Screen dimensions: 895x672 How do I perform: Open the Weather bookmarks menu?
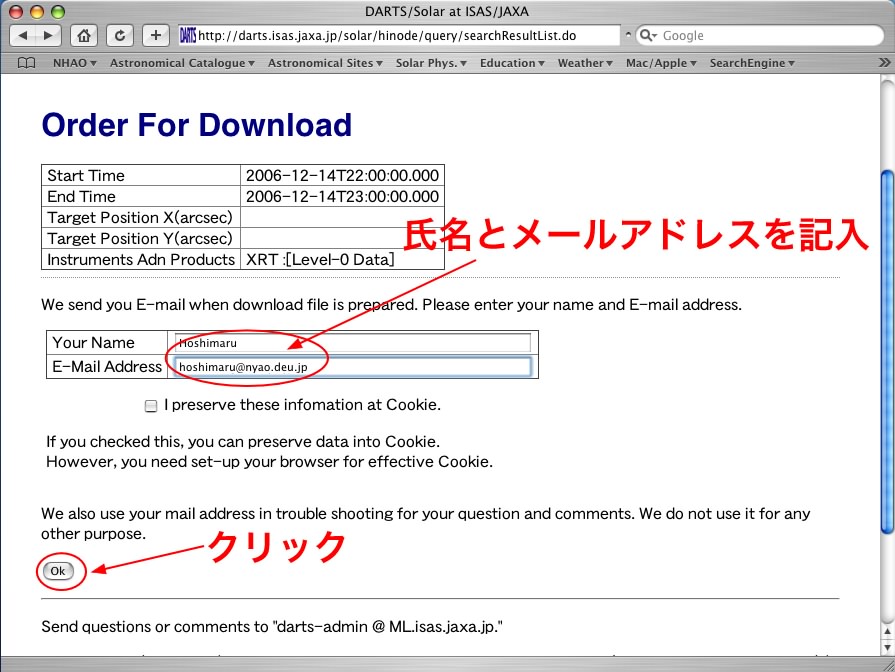(585, 63)
